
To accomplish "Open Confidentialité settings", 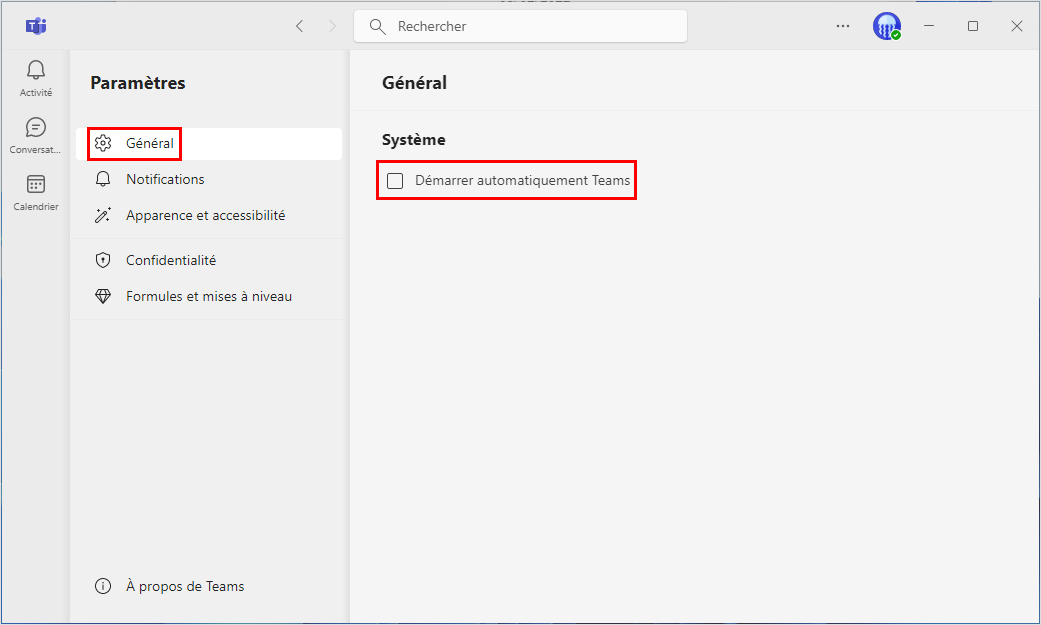I will pyautogui.click(x=209, y=260).
